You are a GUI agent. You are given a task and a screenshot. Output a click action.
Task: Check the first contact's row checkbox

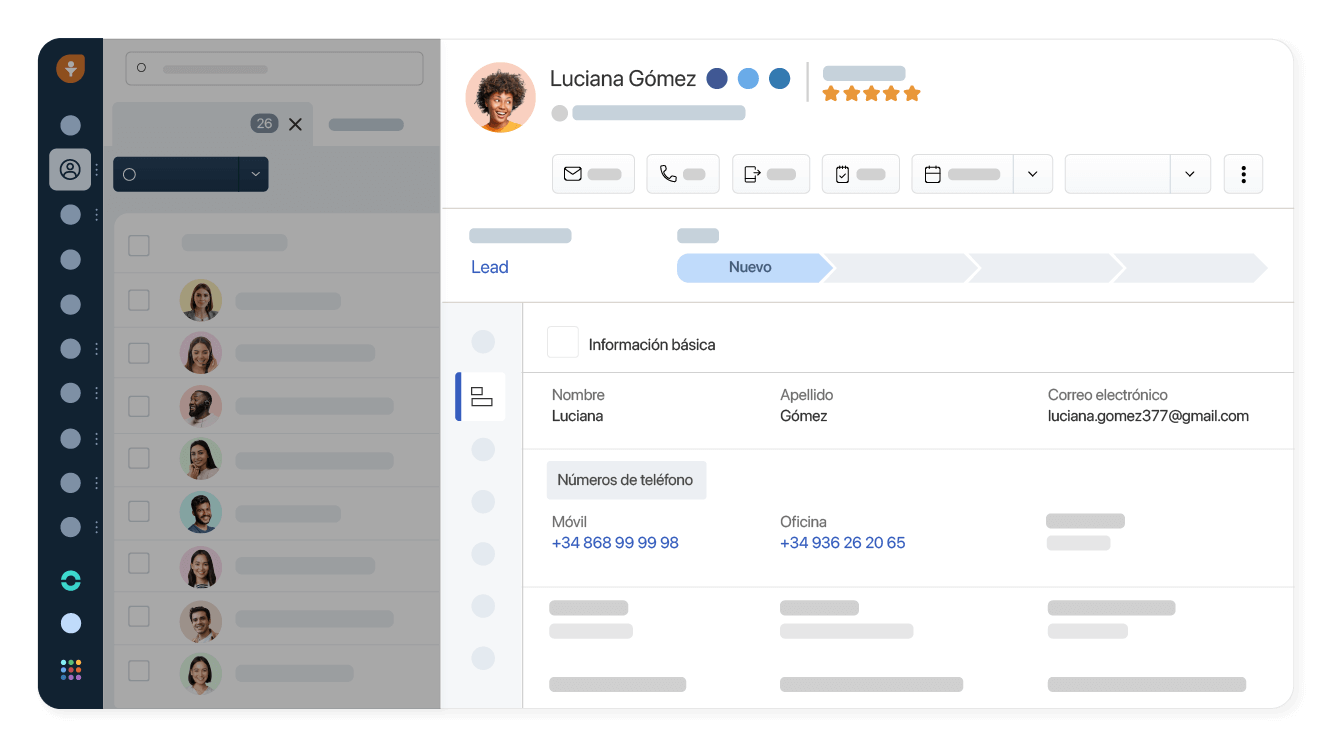139,300
